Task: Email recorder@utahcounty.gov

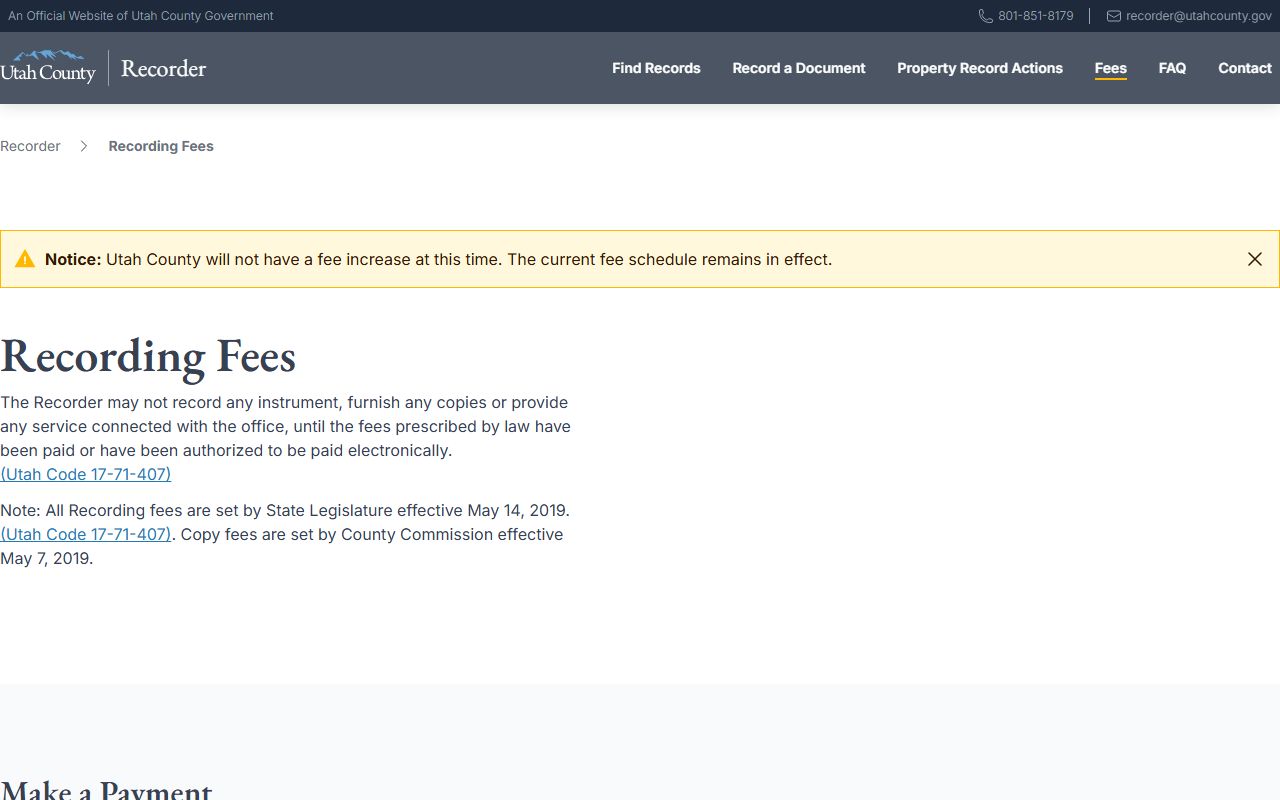Action: (x=1199, y=16)
